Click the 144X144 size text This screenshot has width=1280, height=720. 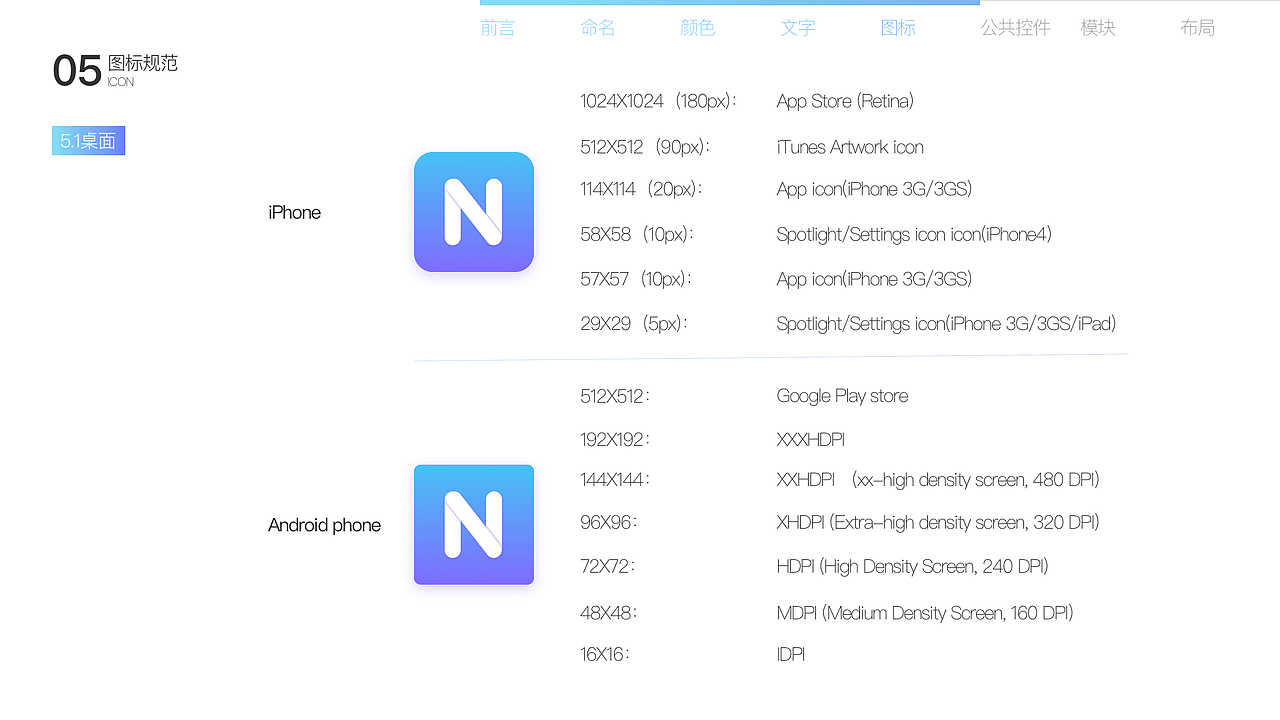pyautogui.click(x=615, y=480)
